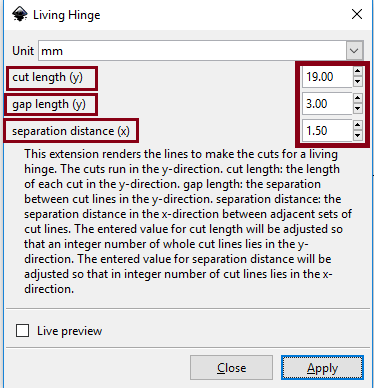Image resolution: width=374 pixels, height=388 pixels.
Task: Click the Inkscape logo icon in title bar
Action: pyautogui.click(x=20, y=14)
